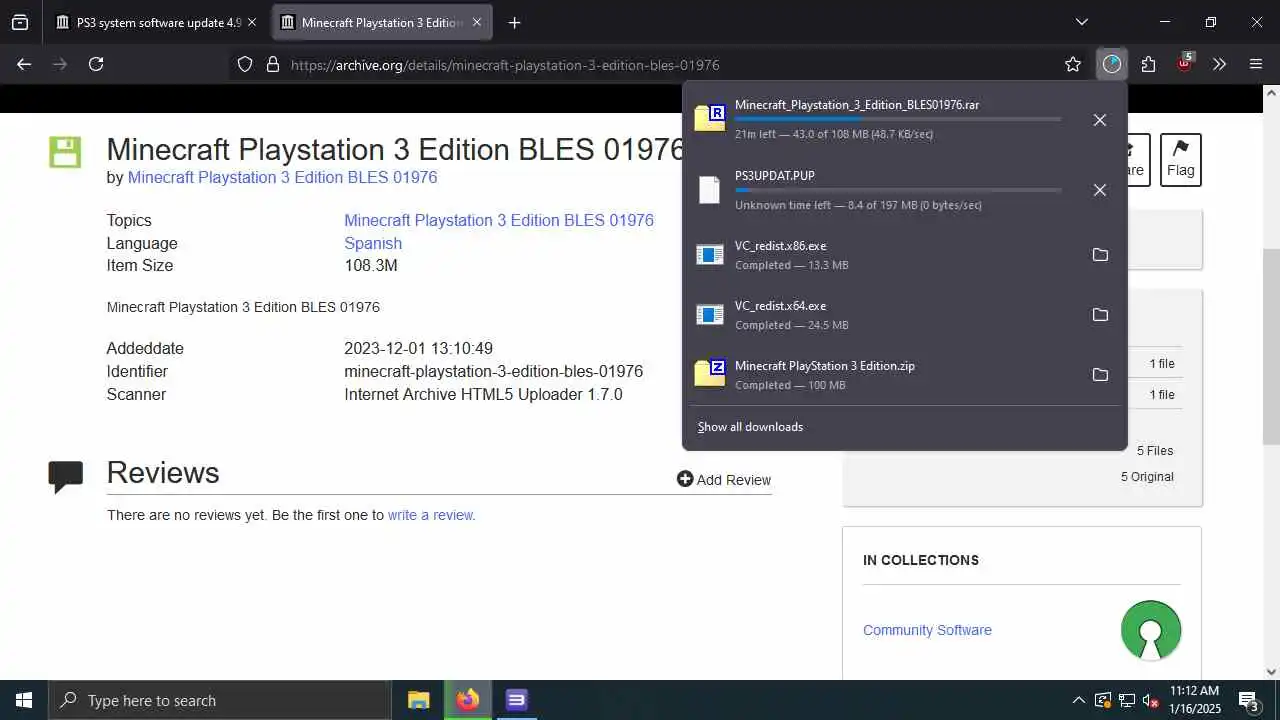The width and height of the screenshot is (1280, 720).
Task: Show hidden system tray icons
Action: (x=1078, y=700)
